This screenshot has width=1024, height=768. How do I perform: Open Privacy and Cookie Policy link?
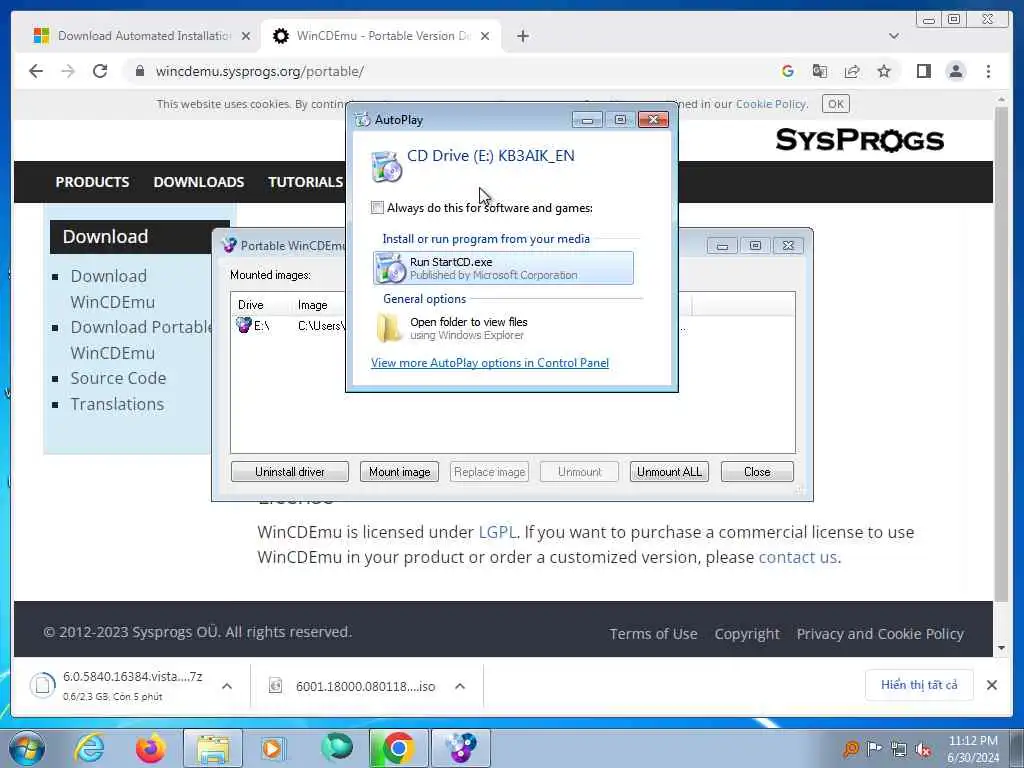880,633
